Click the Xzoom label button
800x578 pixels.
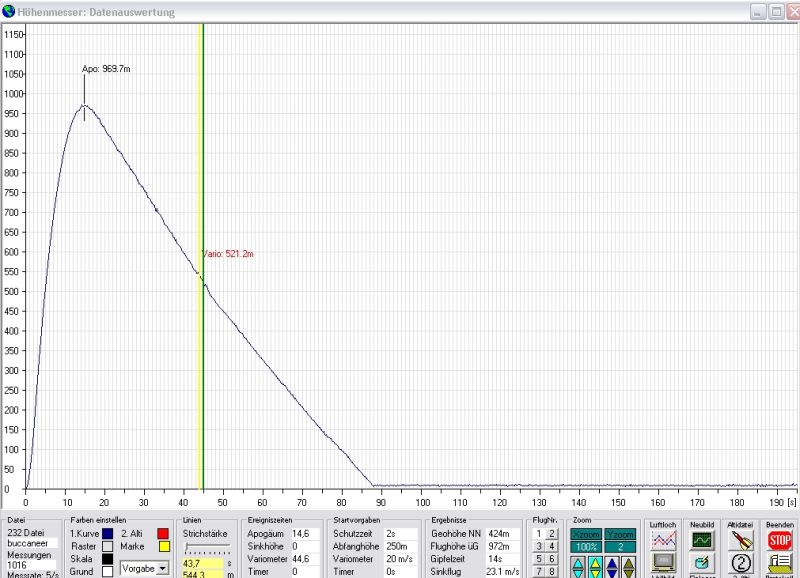click(x=586, y=534)
